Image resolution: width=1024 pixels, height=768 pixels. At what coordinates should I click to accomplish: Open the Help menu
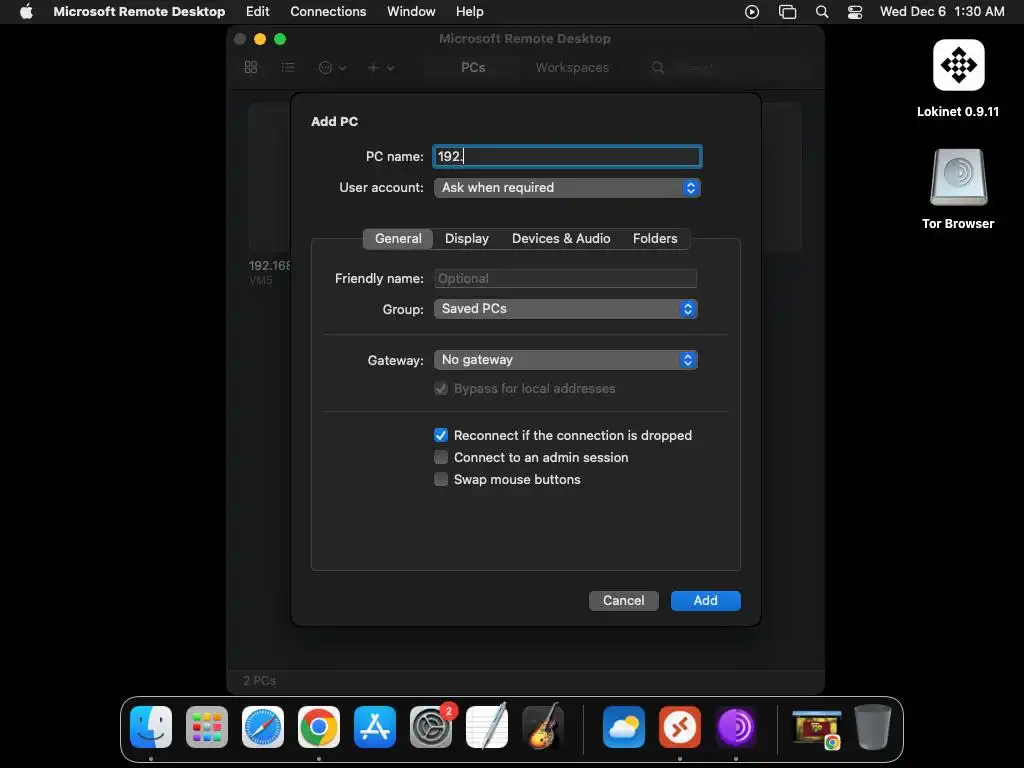(469, 12)
